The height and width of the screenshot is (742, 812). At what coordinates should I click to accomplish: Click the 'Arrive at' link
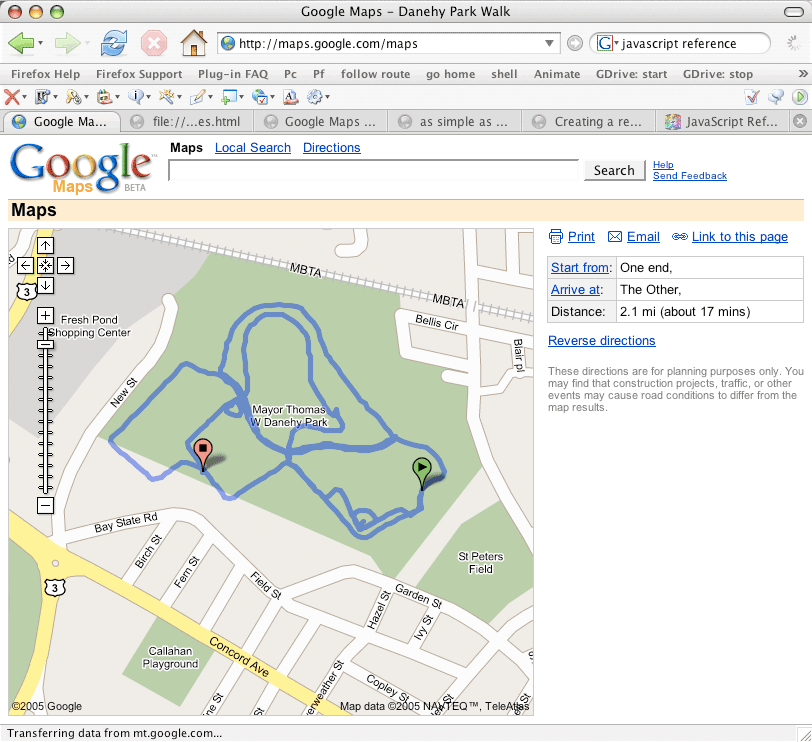point(575,289)
